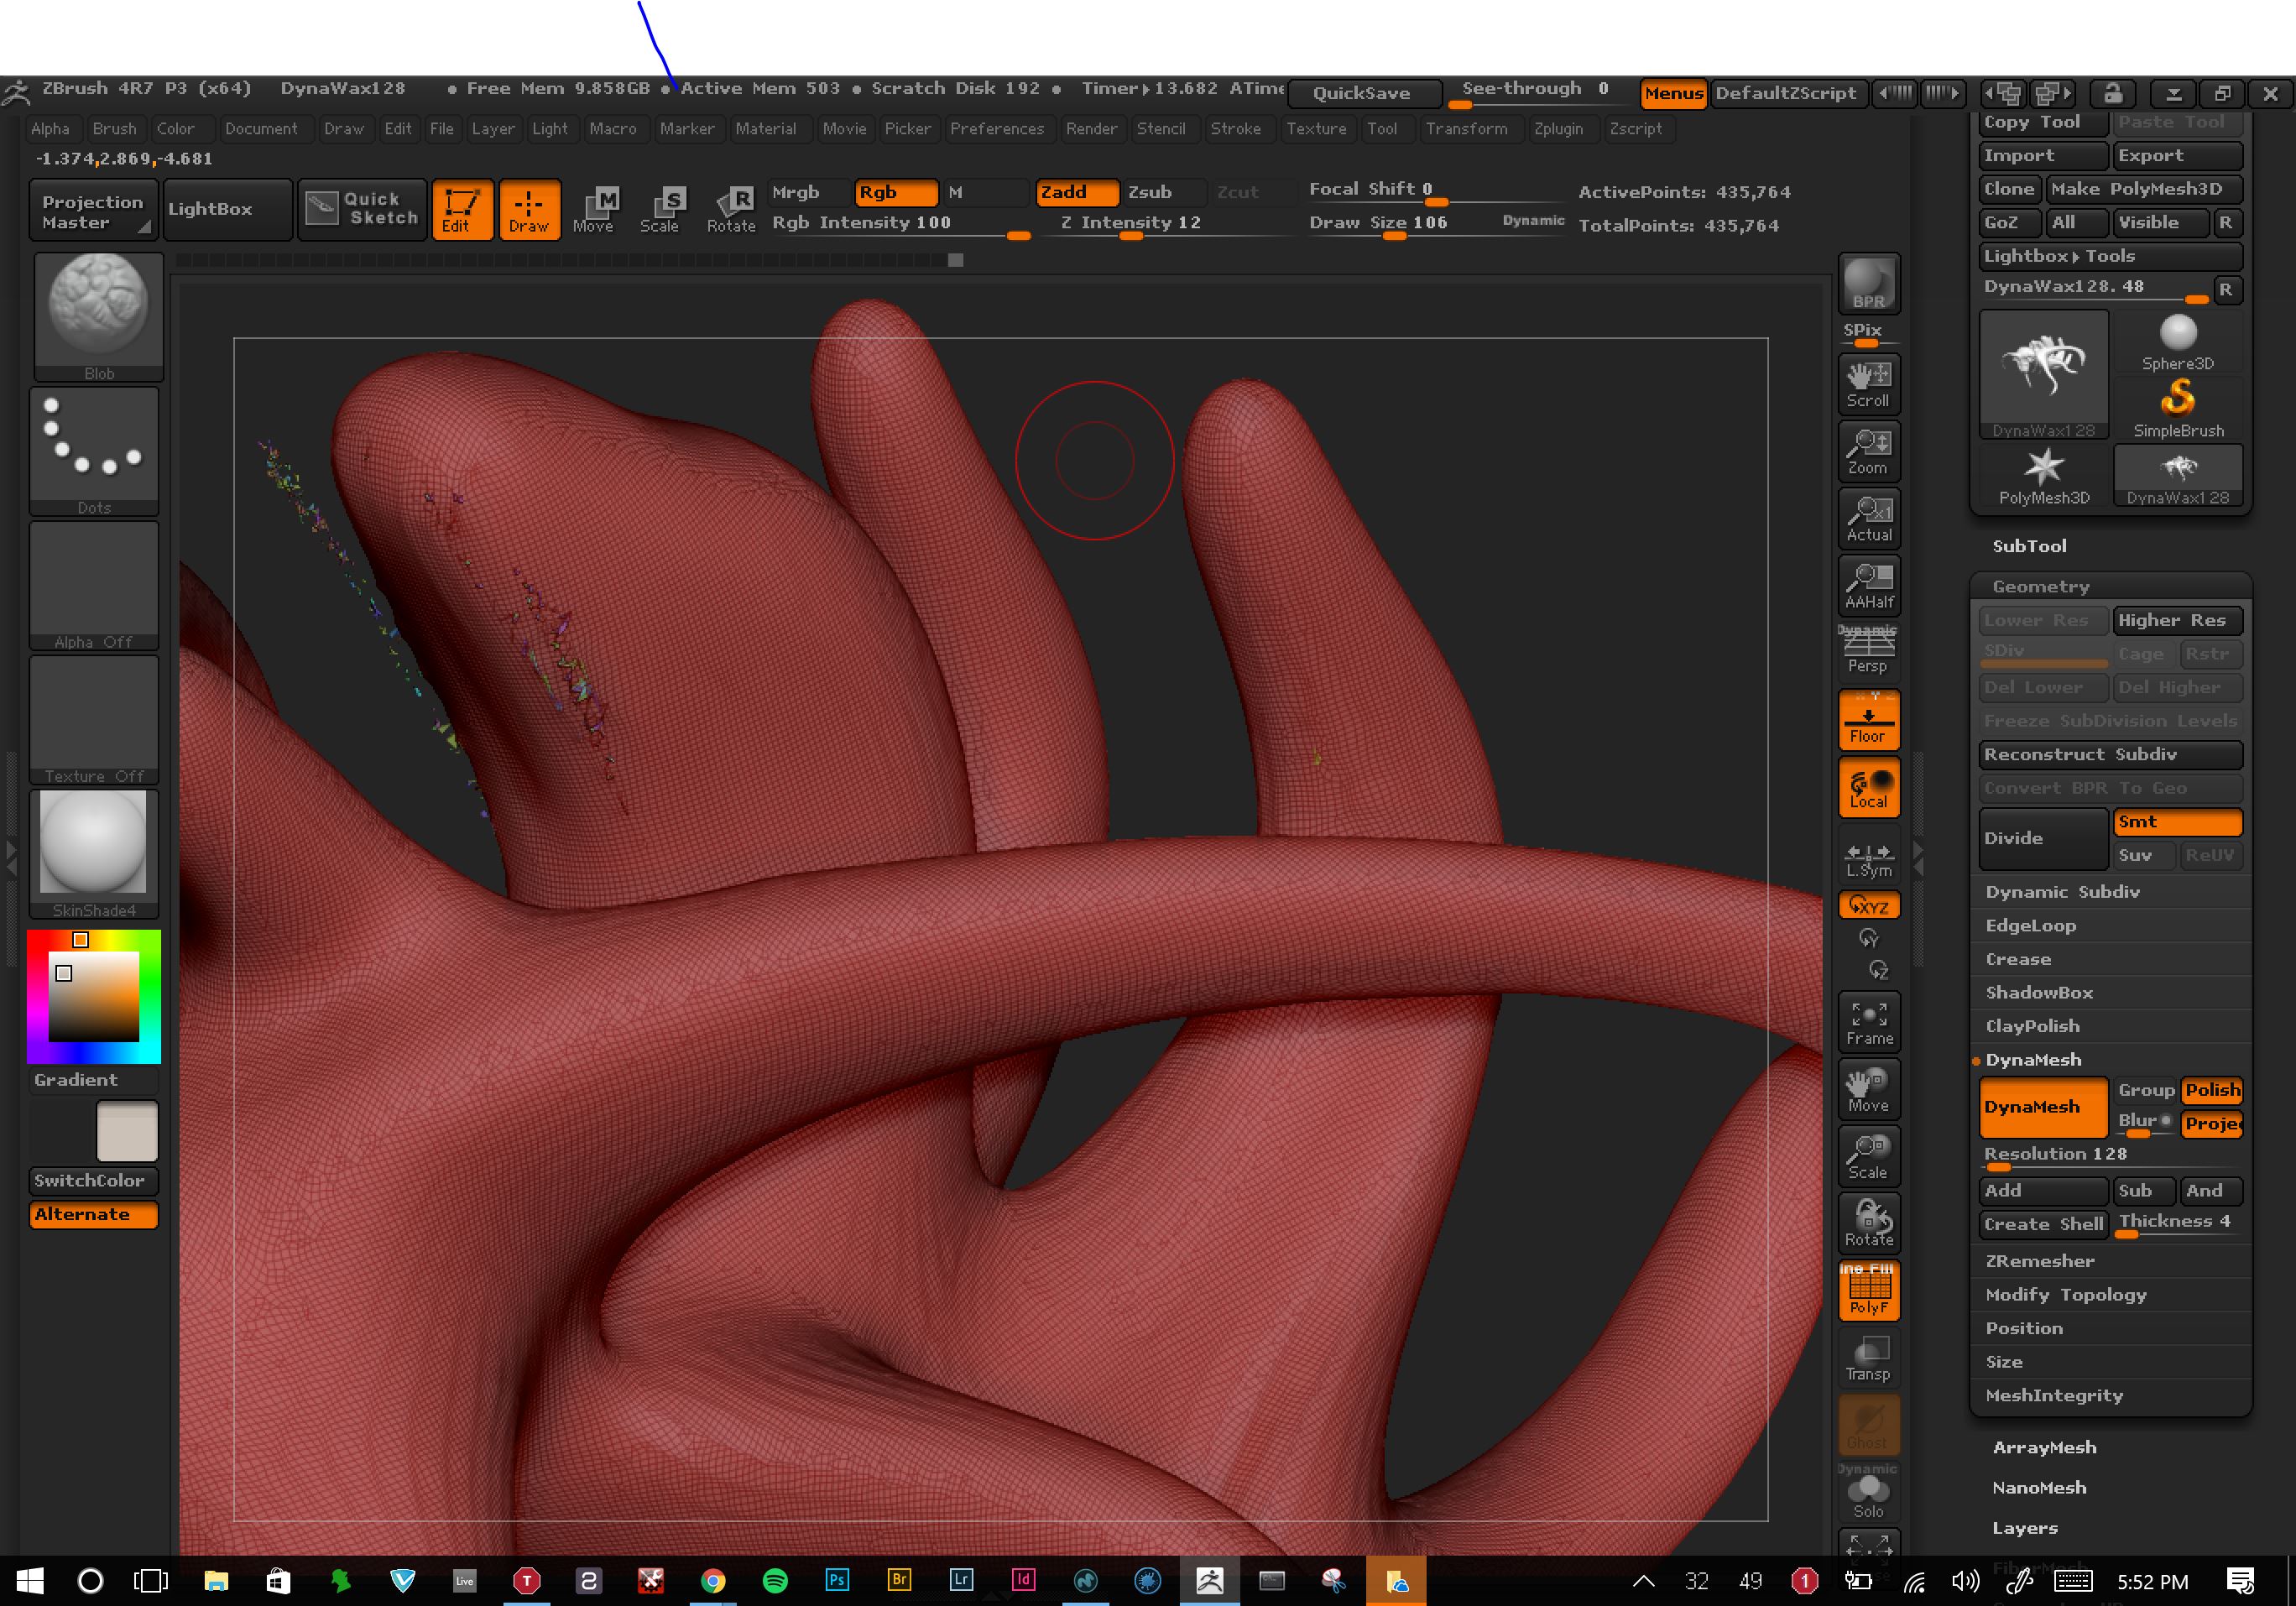The image size is (2296, 1606).
Task: Open the SkinShade4 material selector
Action: point(94,853)
